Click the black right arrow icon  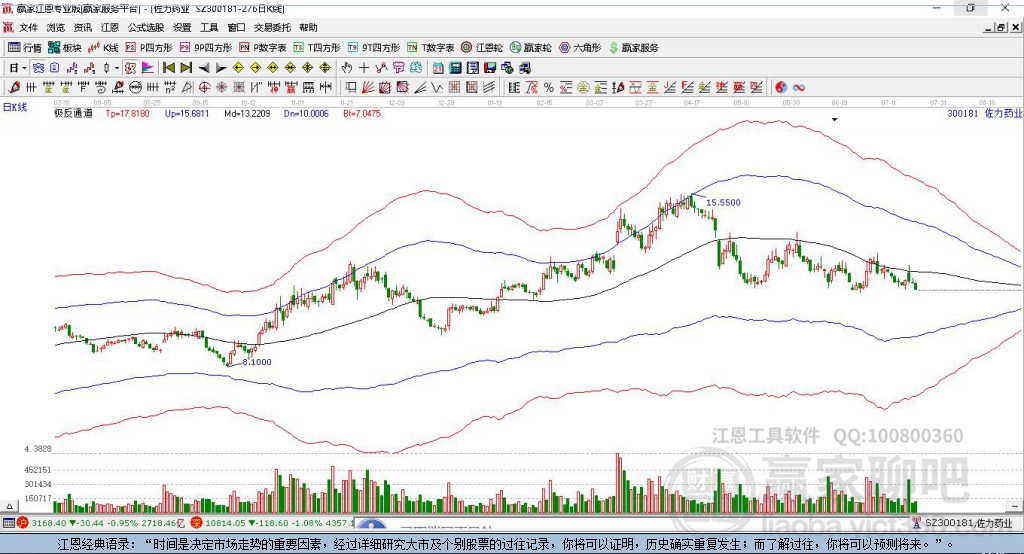(221, 68)
